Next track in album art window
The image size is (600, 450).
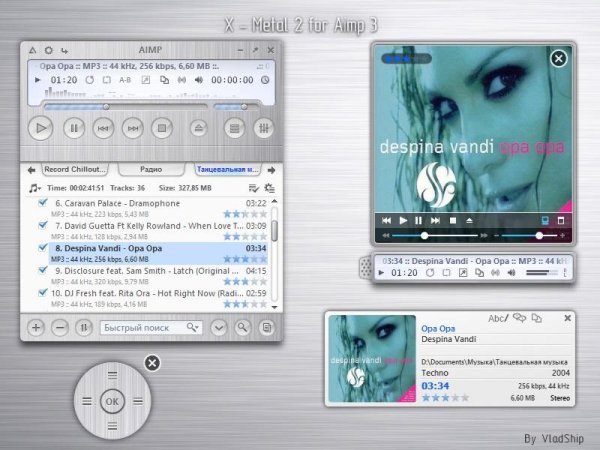(435, 220)
